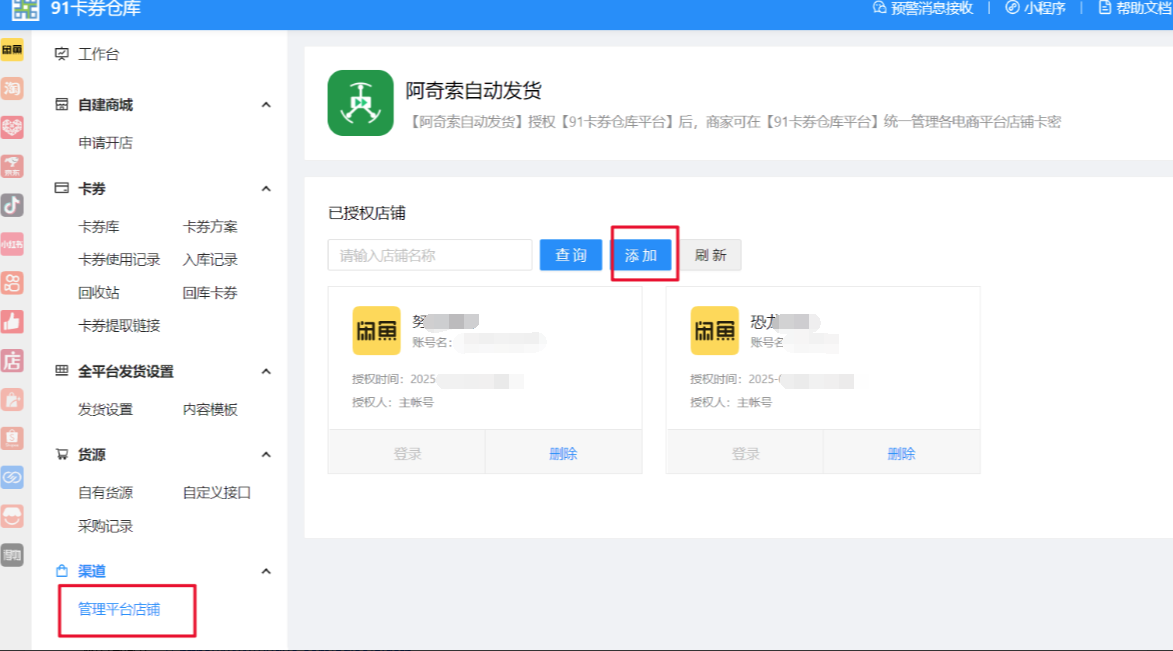Click the 刷新 refresh button
Screen dimensions: 1173x651
(711, 255)
